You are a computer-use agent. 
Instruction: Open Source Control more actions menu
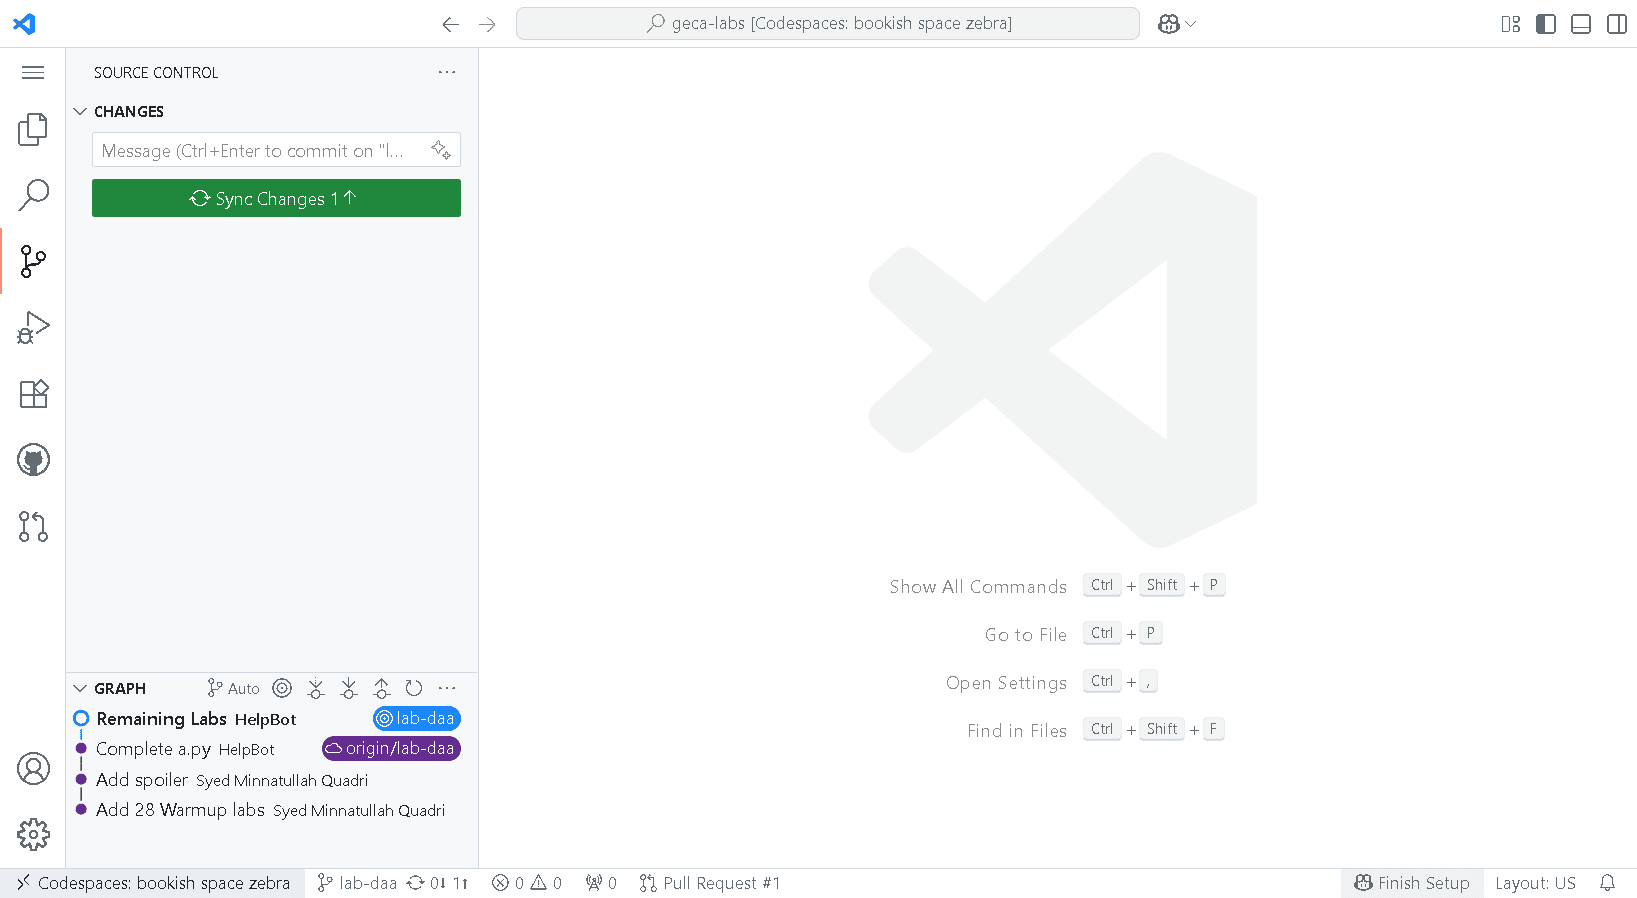tap(447, 72)
